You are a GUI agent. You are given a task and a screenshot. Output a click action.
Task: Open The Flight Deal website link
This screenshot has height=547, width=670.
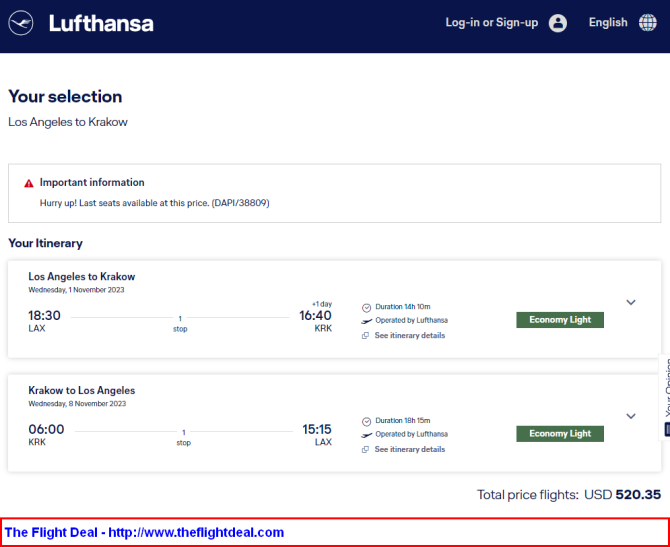coord(144,532)
